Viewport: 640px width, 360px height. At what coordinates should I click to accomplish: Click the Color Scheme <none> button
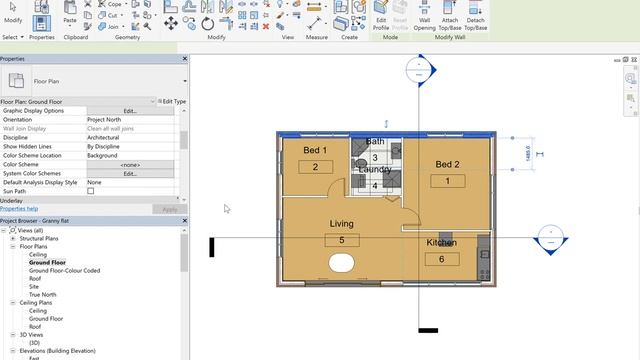pos(130,164)
